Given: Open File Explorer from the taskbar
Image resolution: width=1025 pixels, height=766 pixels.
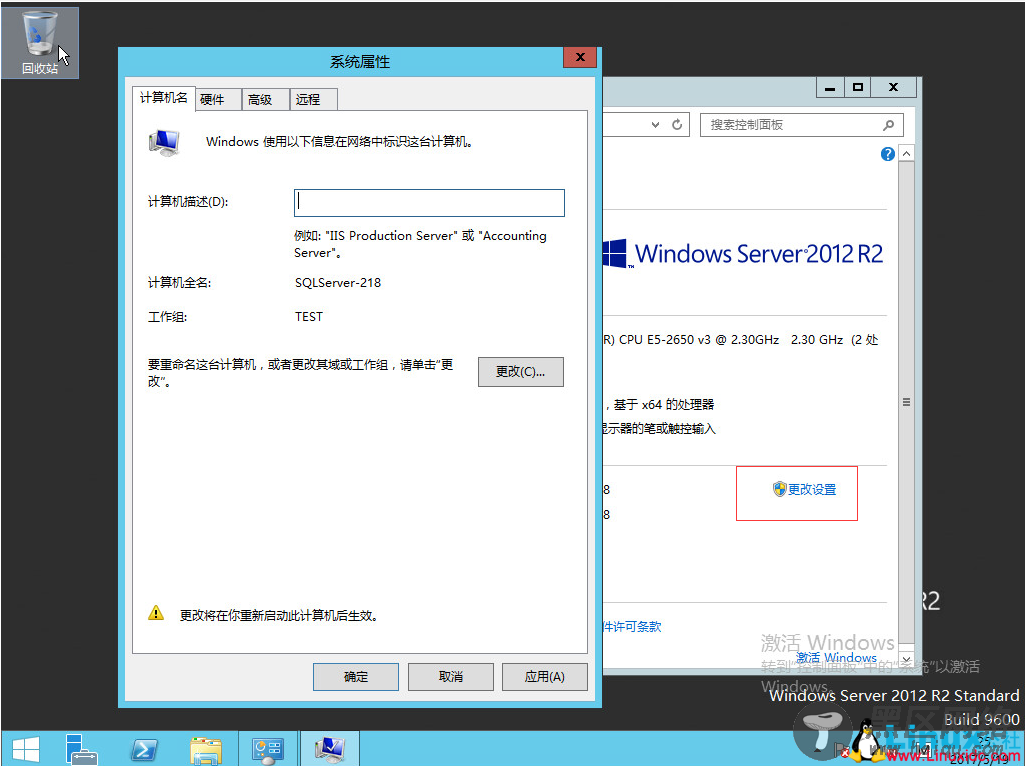Looking at the screenshot, I should (206, 750).
